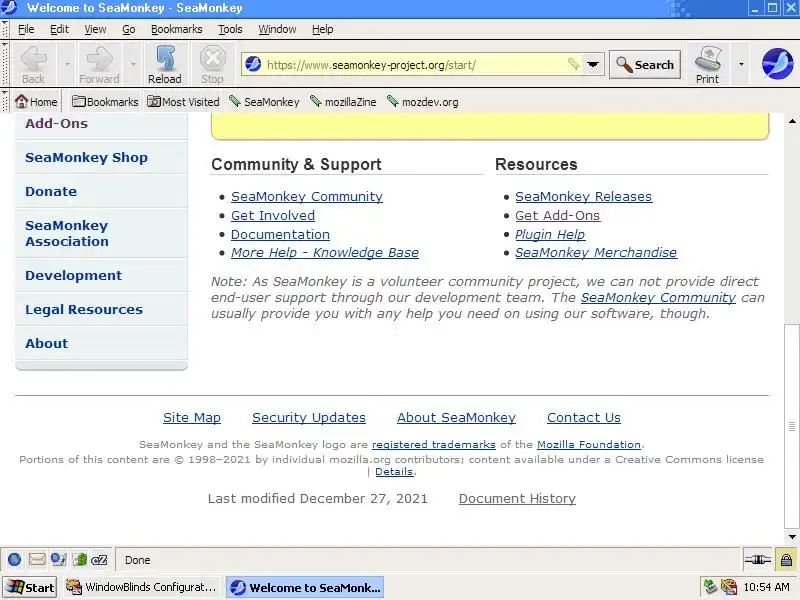Open the File menu
This screenshot has height=600, width=800.
(26, 29)
